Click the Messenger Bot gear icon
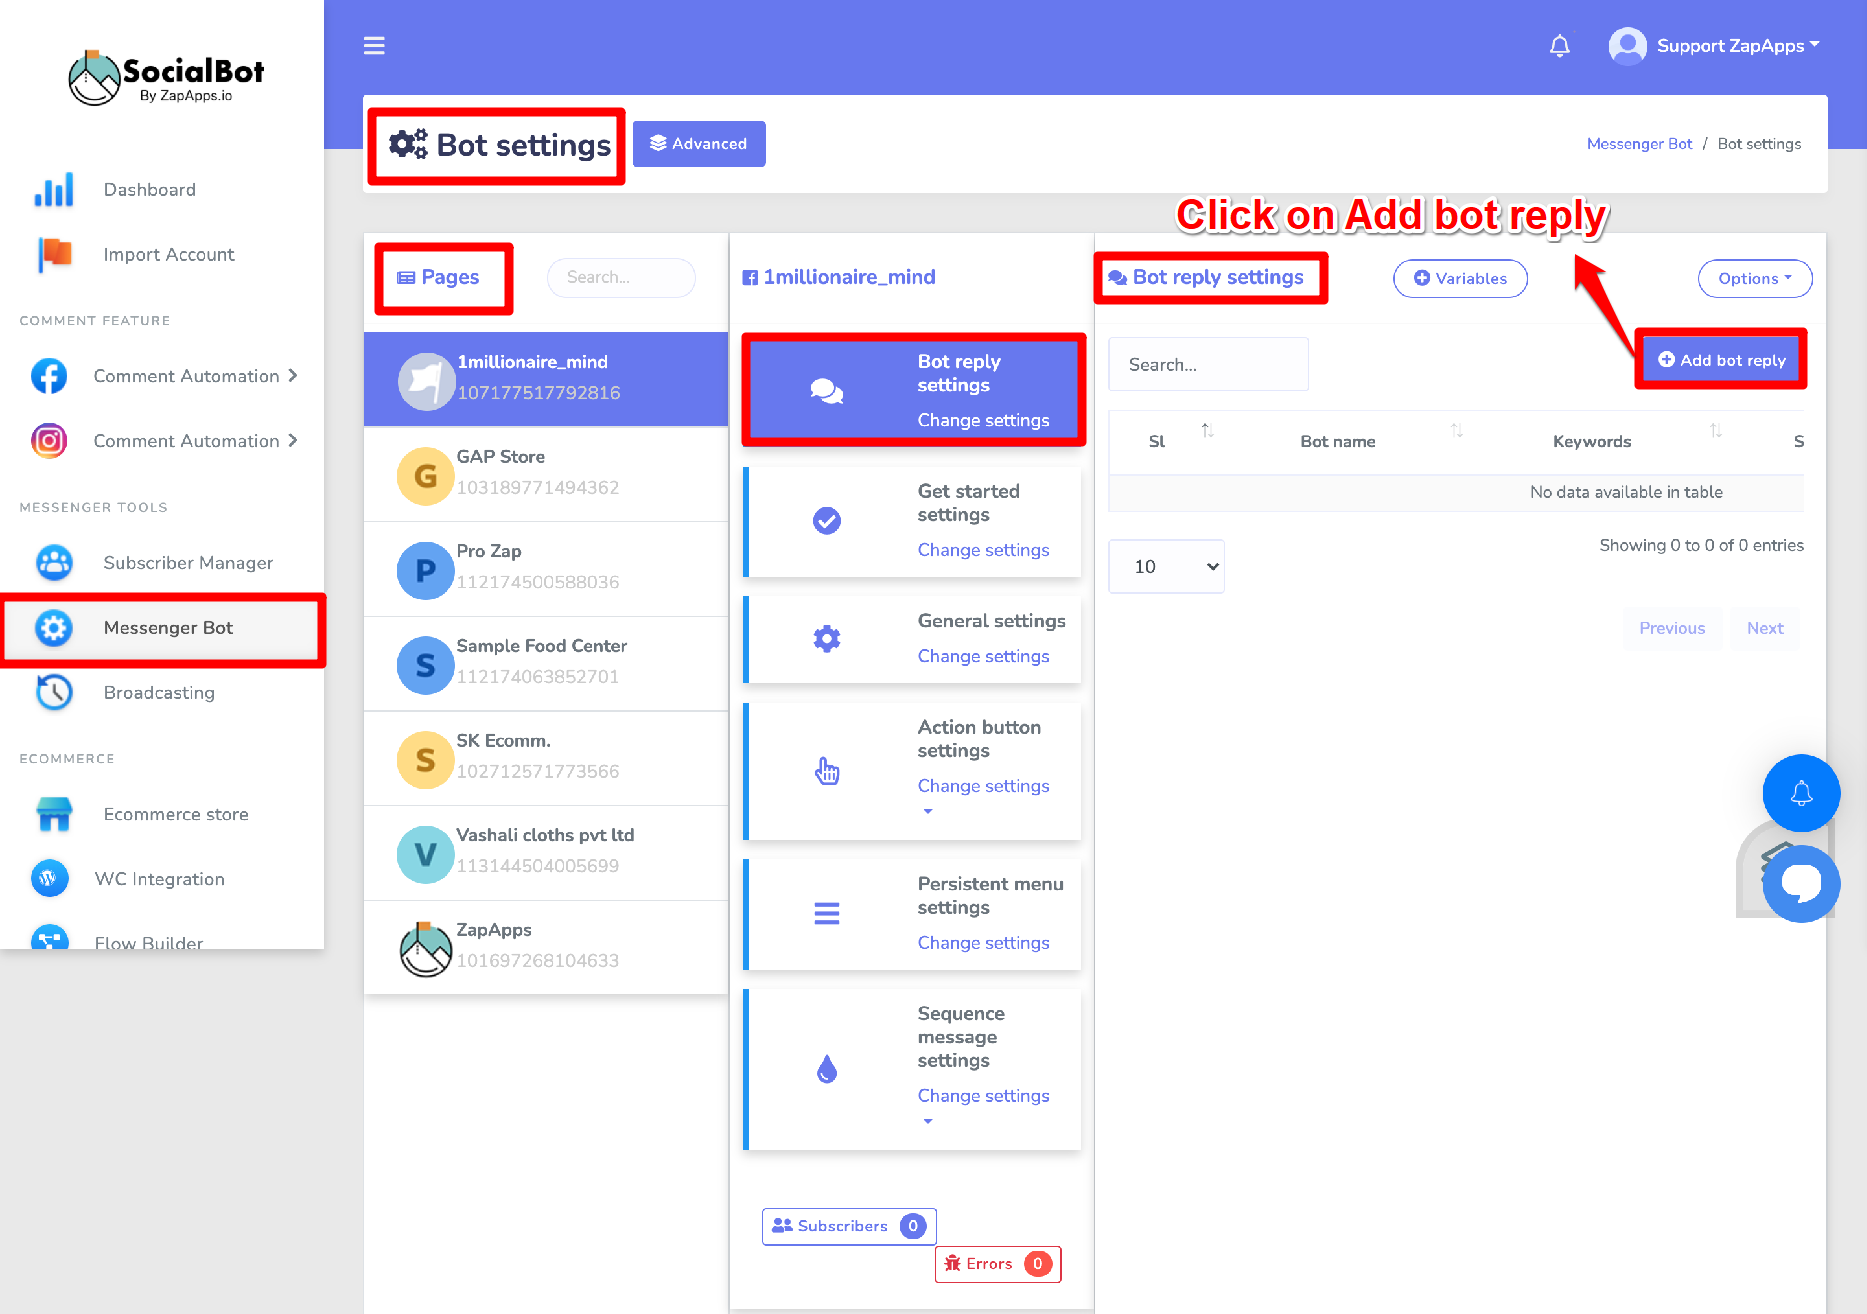1867x1314 pixels. coord(54,628)
